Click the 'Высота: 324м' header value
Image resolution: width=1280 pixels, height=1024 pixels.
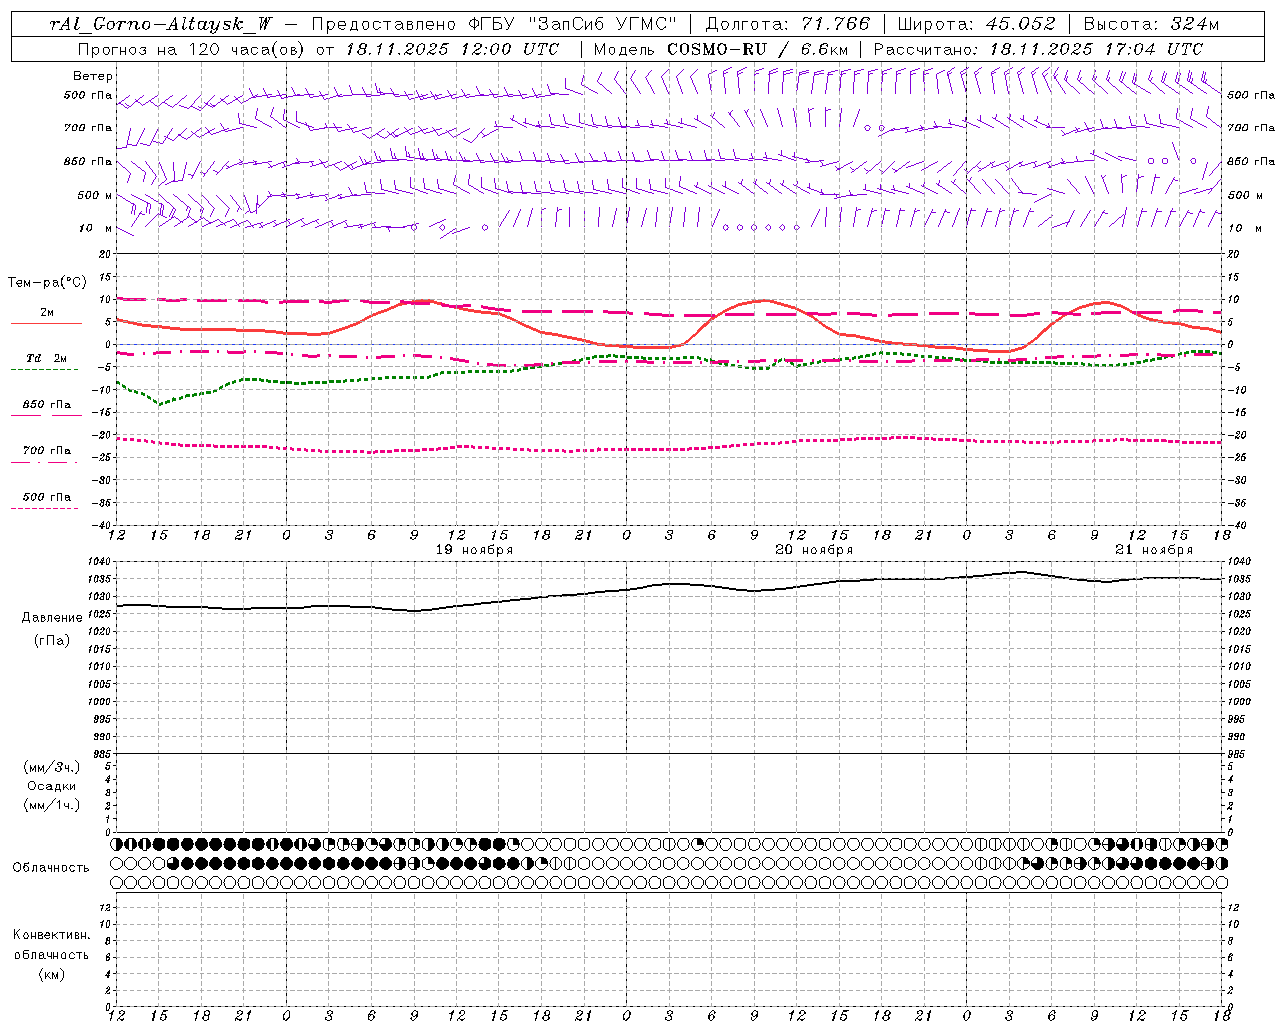[x=1152, y=24]
